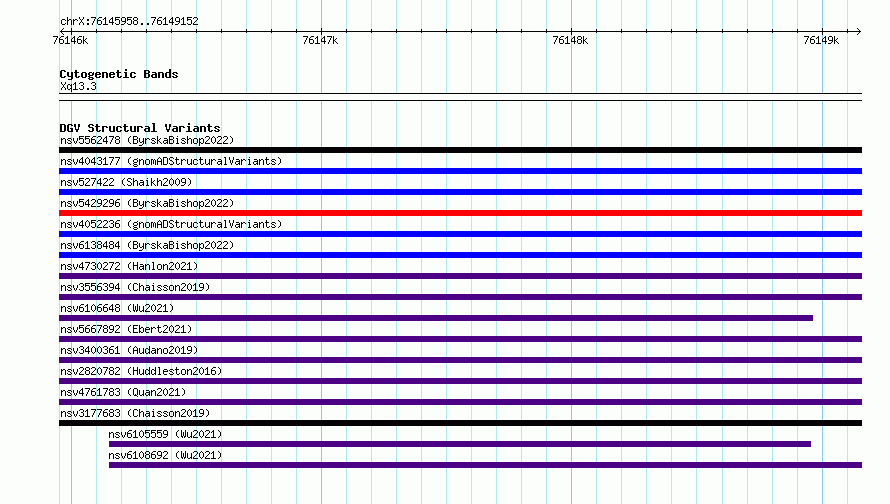Select the blue bar under nsv6138484

click(x=460, y=255)
